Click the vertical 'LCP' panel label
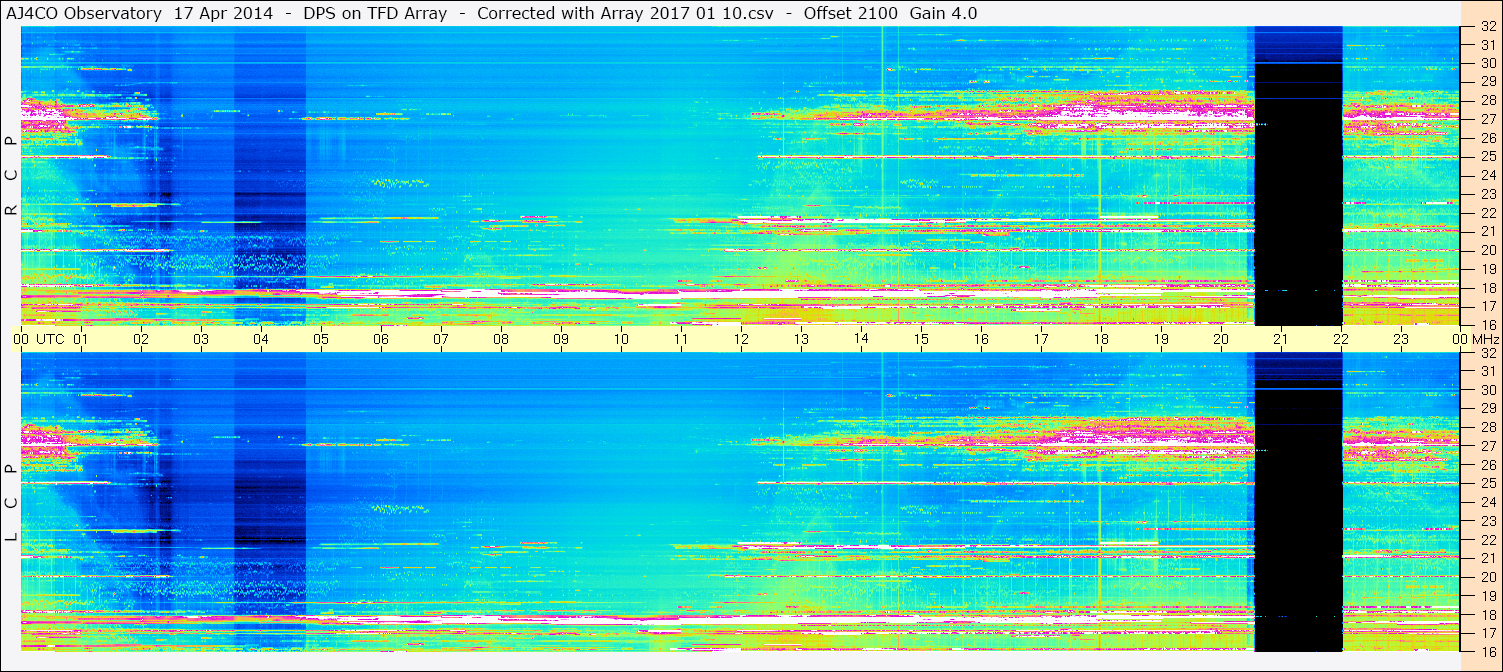This screenshot has height=672, width=1503. click(11, 503)
